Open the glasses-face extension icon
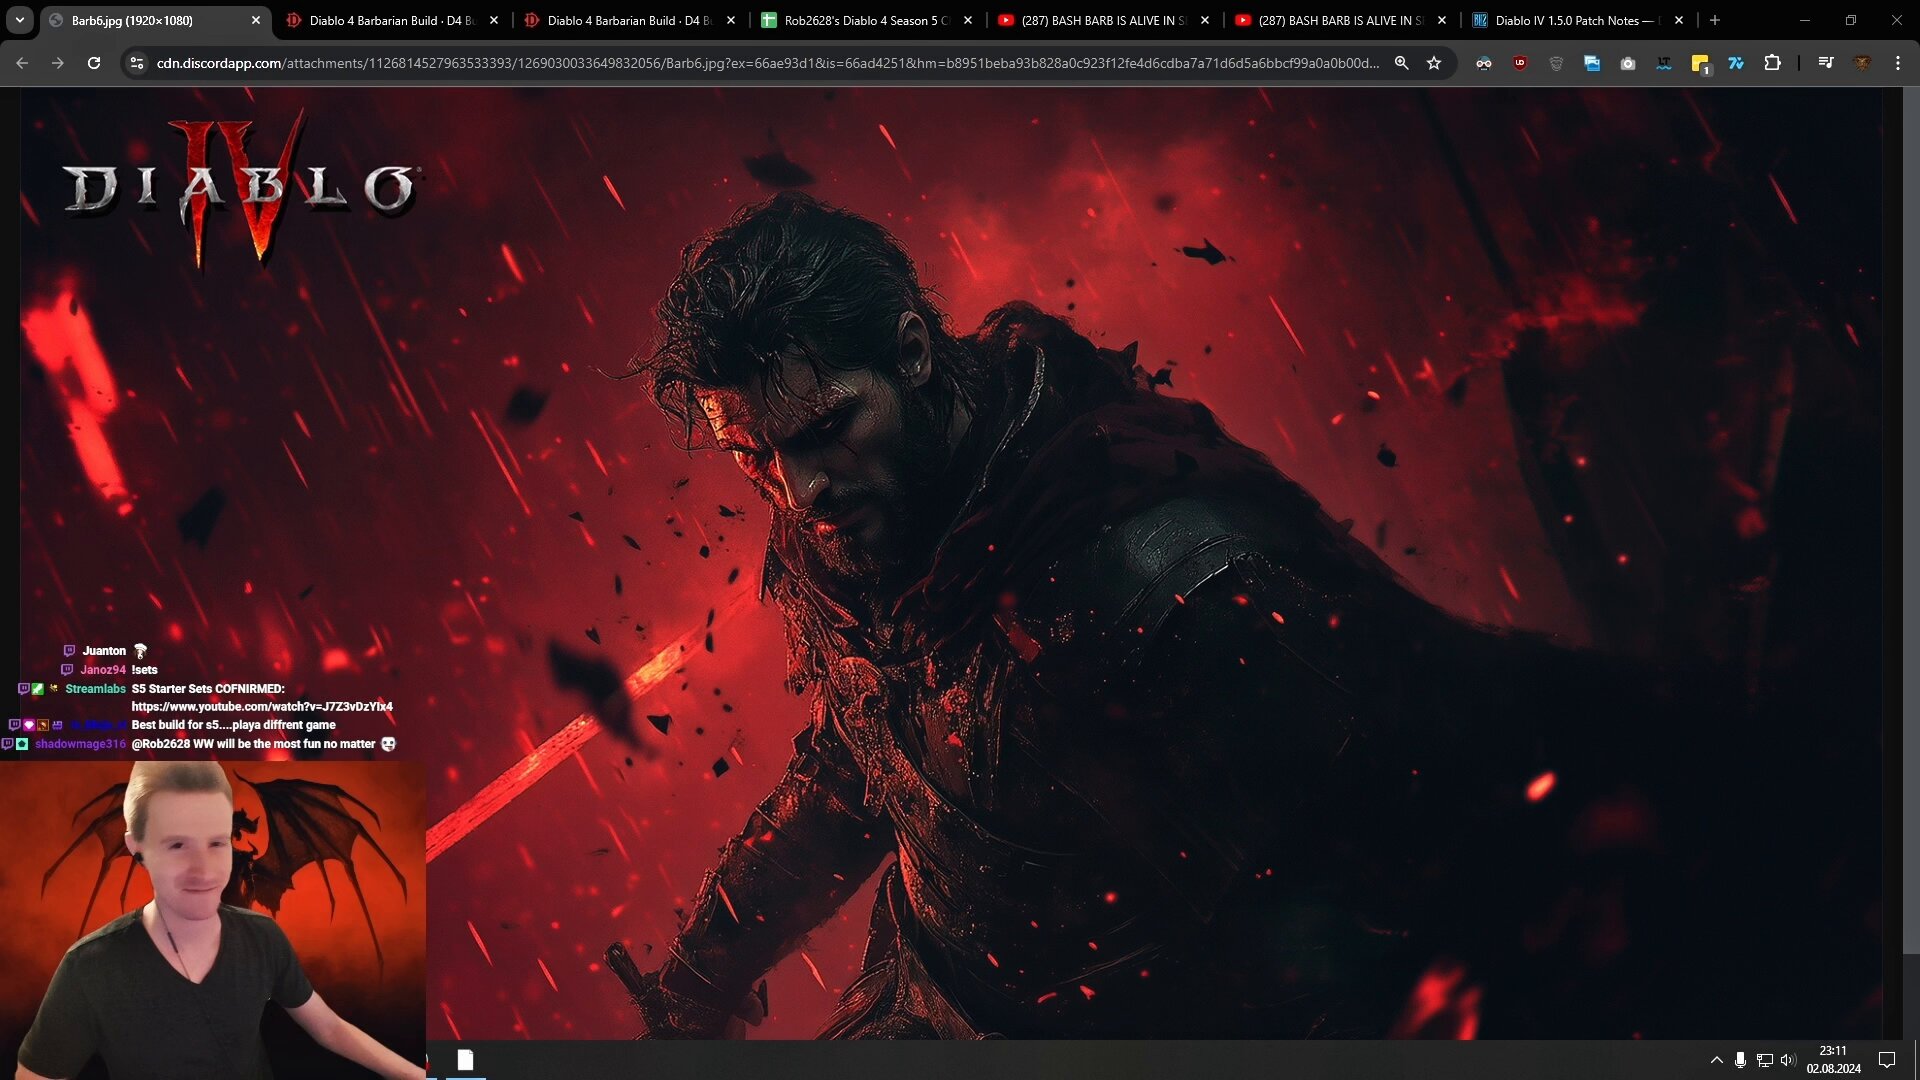Image resolution: width=1920 pixels, height=1080 pixels. (x=1484, y=63)
